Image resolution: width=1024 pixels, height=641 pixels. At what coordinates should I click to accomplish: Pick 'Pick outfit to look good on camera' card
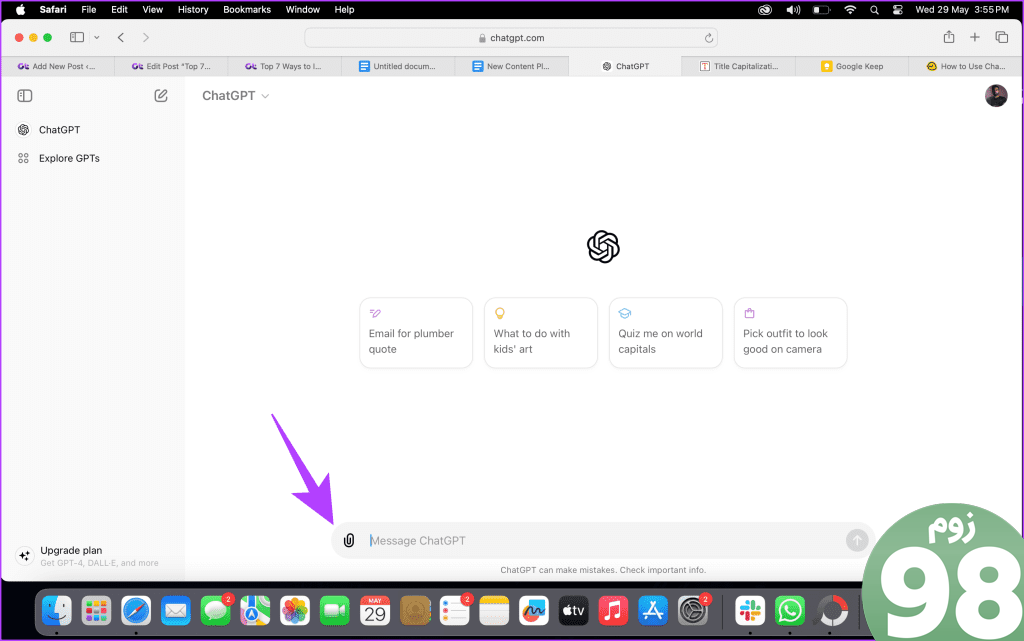[x=790, y=333]
